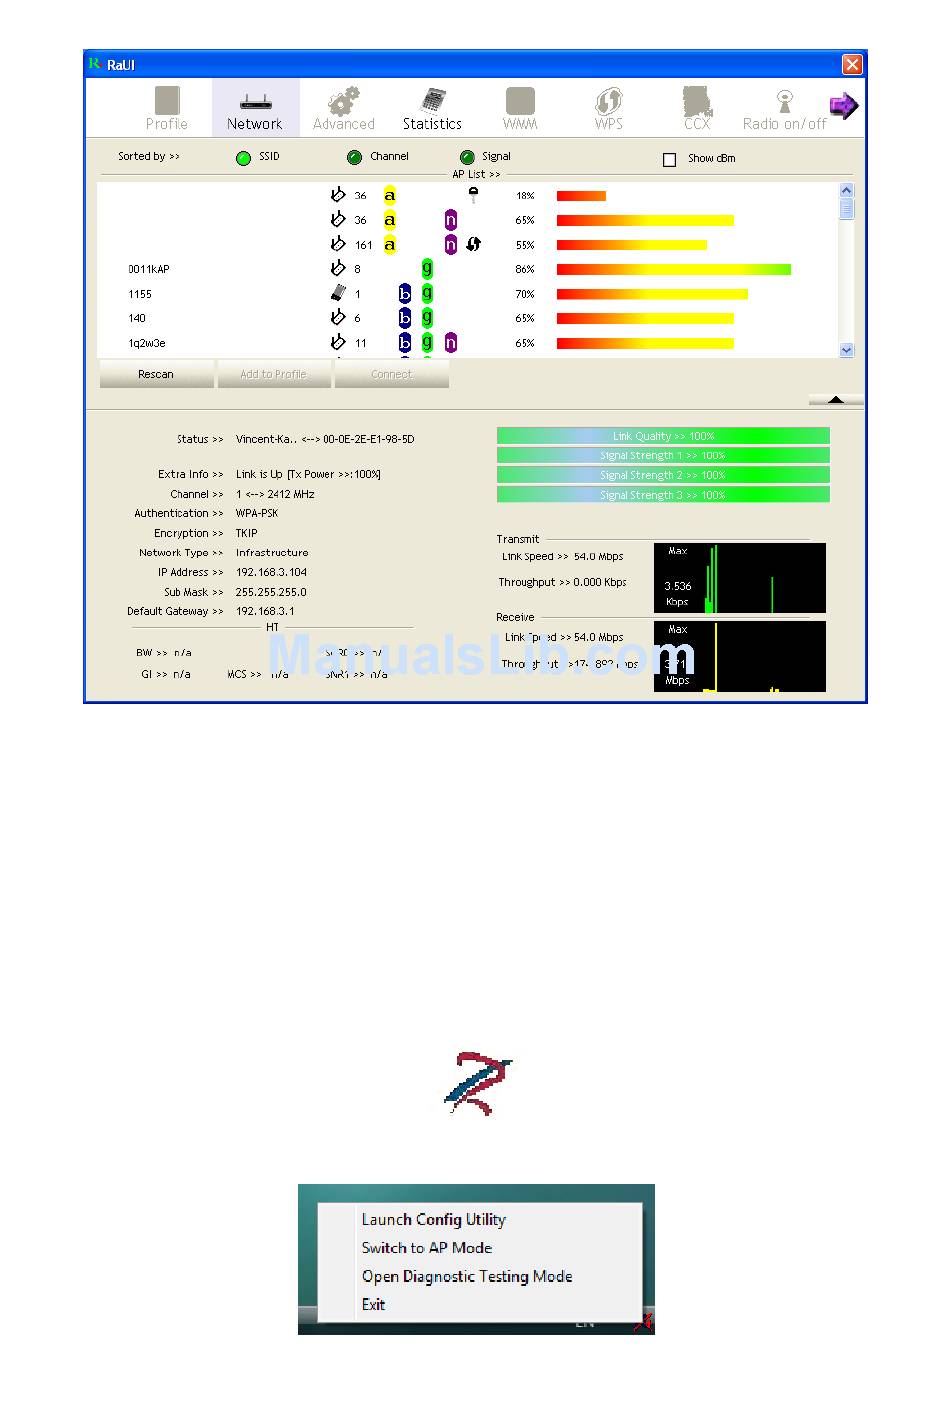Click the purple n badge in channel 161 row
The image size is (950, 1419).
(x=451, y=244)
